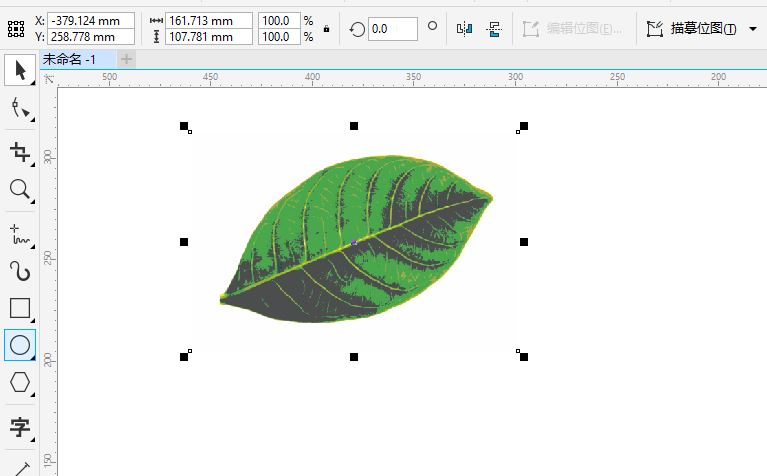Select the Artistic Media tool
Image resolution: width=767 pixels, height=476 pixels.
[20, 272]
